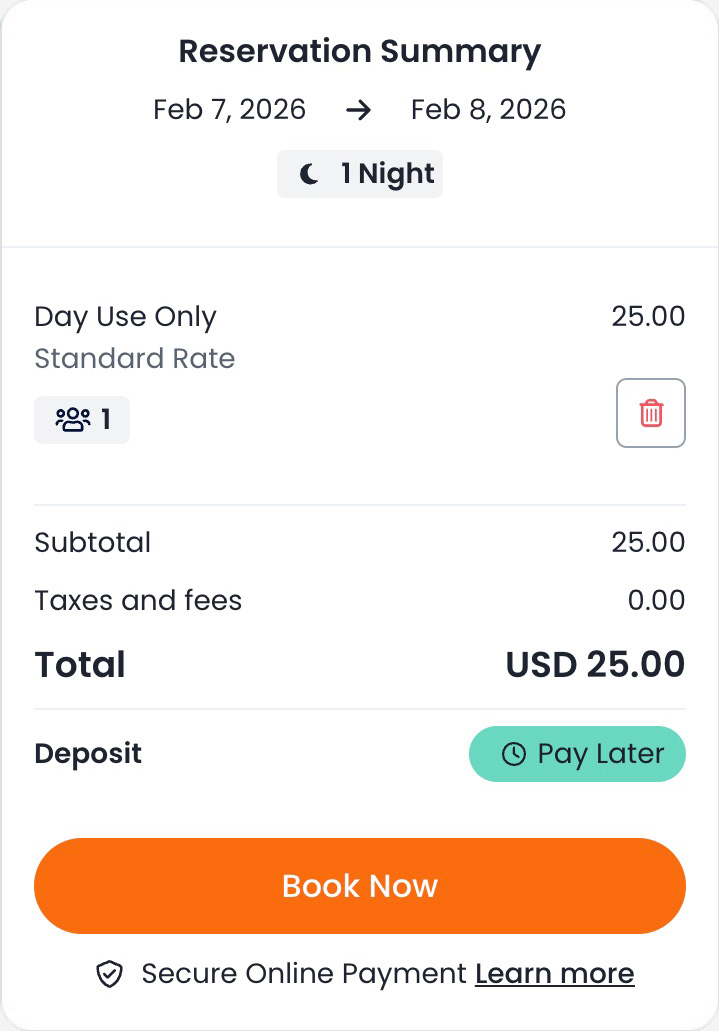
Task: Select the Feb 7, 2026 check-in date
Action: coord(229,109)
